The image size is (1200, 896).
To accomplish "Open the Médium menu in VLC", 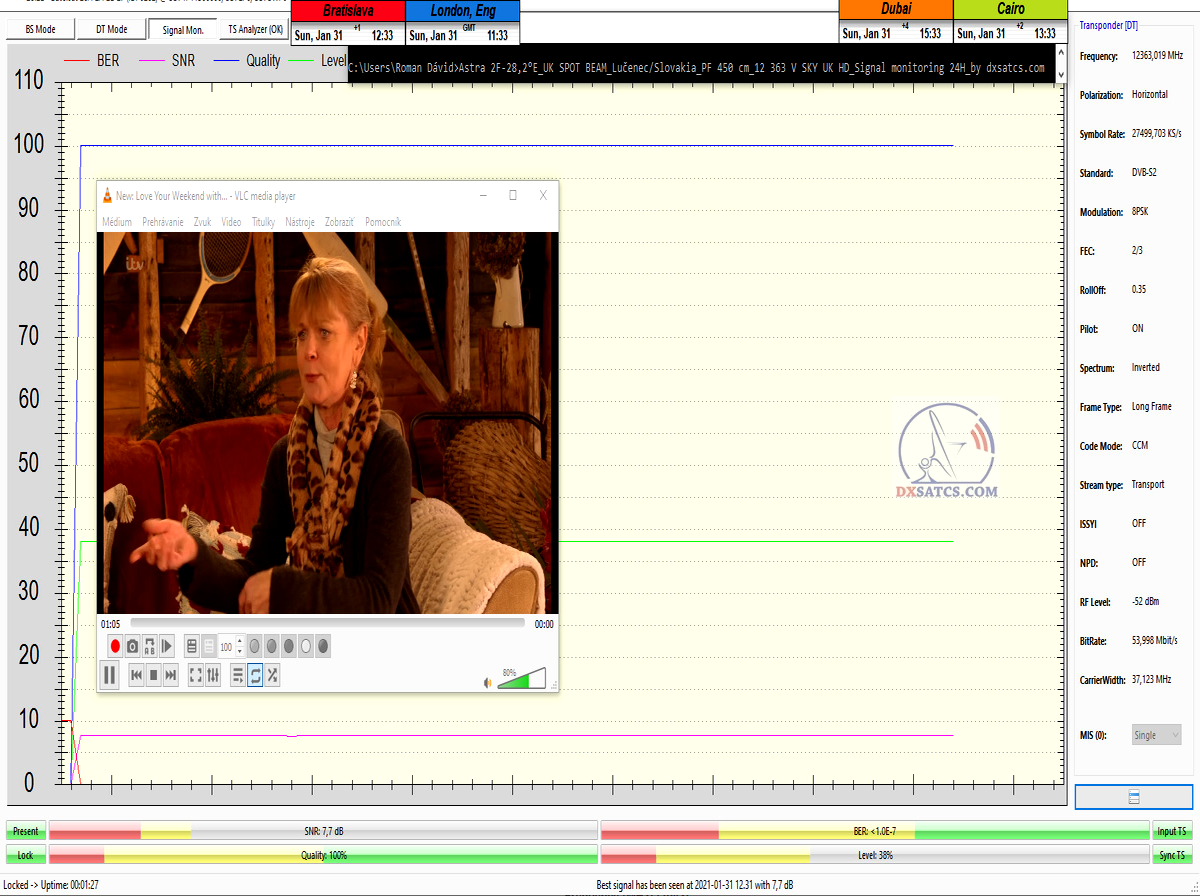I will pos(117,222).
